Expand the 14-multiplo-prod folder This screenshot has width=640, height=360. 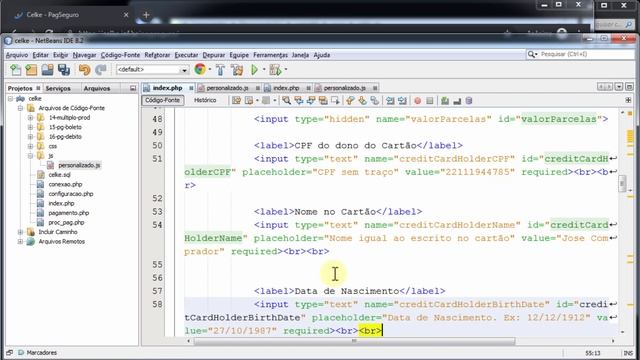click(30, 118)
